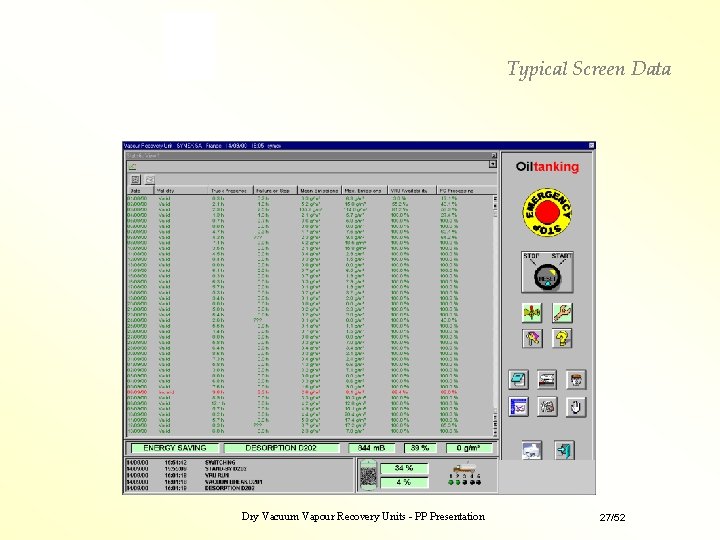
Task: Click the SWITCHING event log entry
Action: coord(220,462)
